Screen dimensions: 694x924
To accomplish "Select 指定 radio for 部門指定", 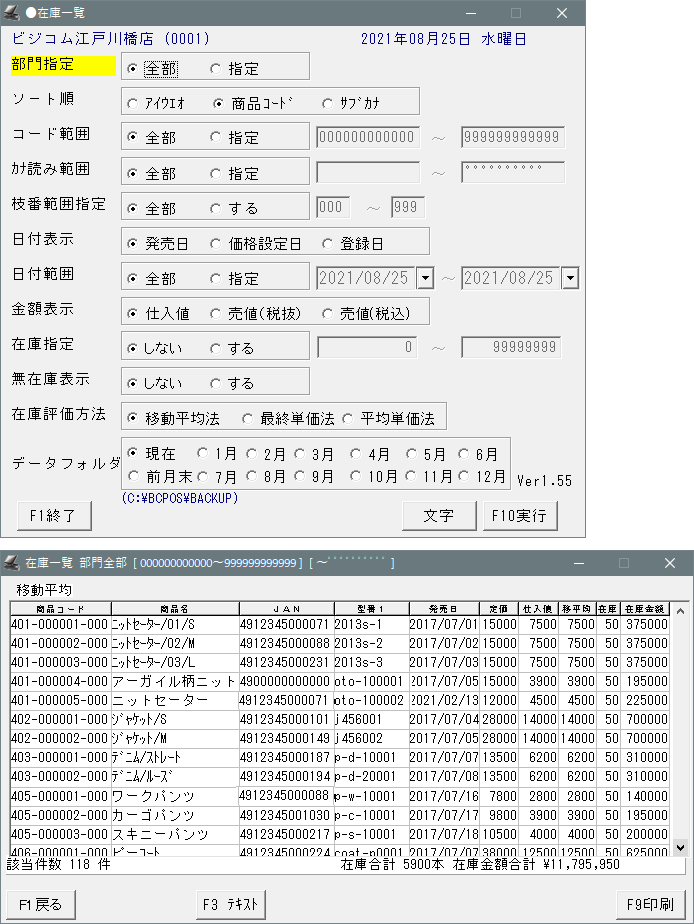I will click(216, 69).
